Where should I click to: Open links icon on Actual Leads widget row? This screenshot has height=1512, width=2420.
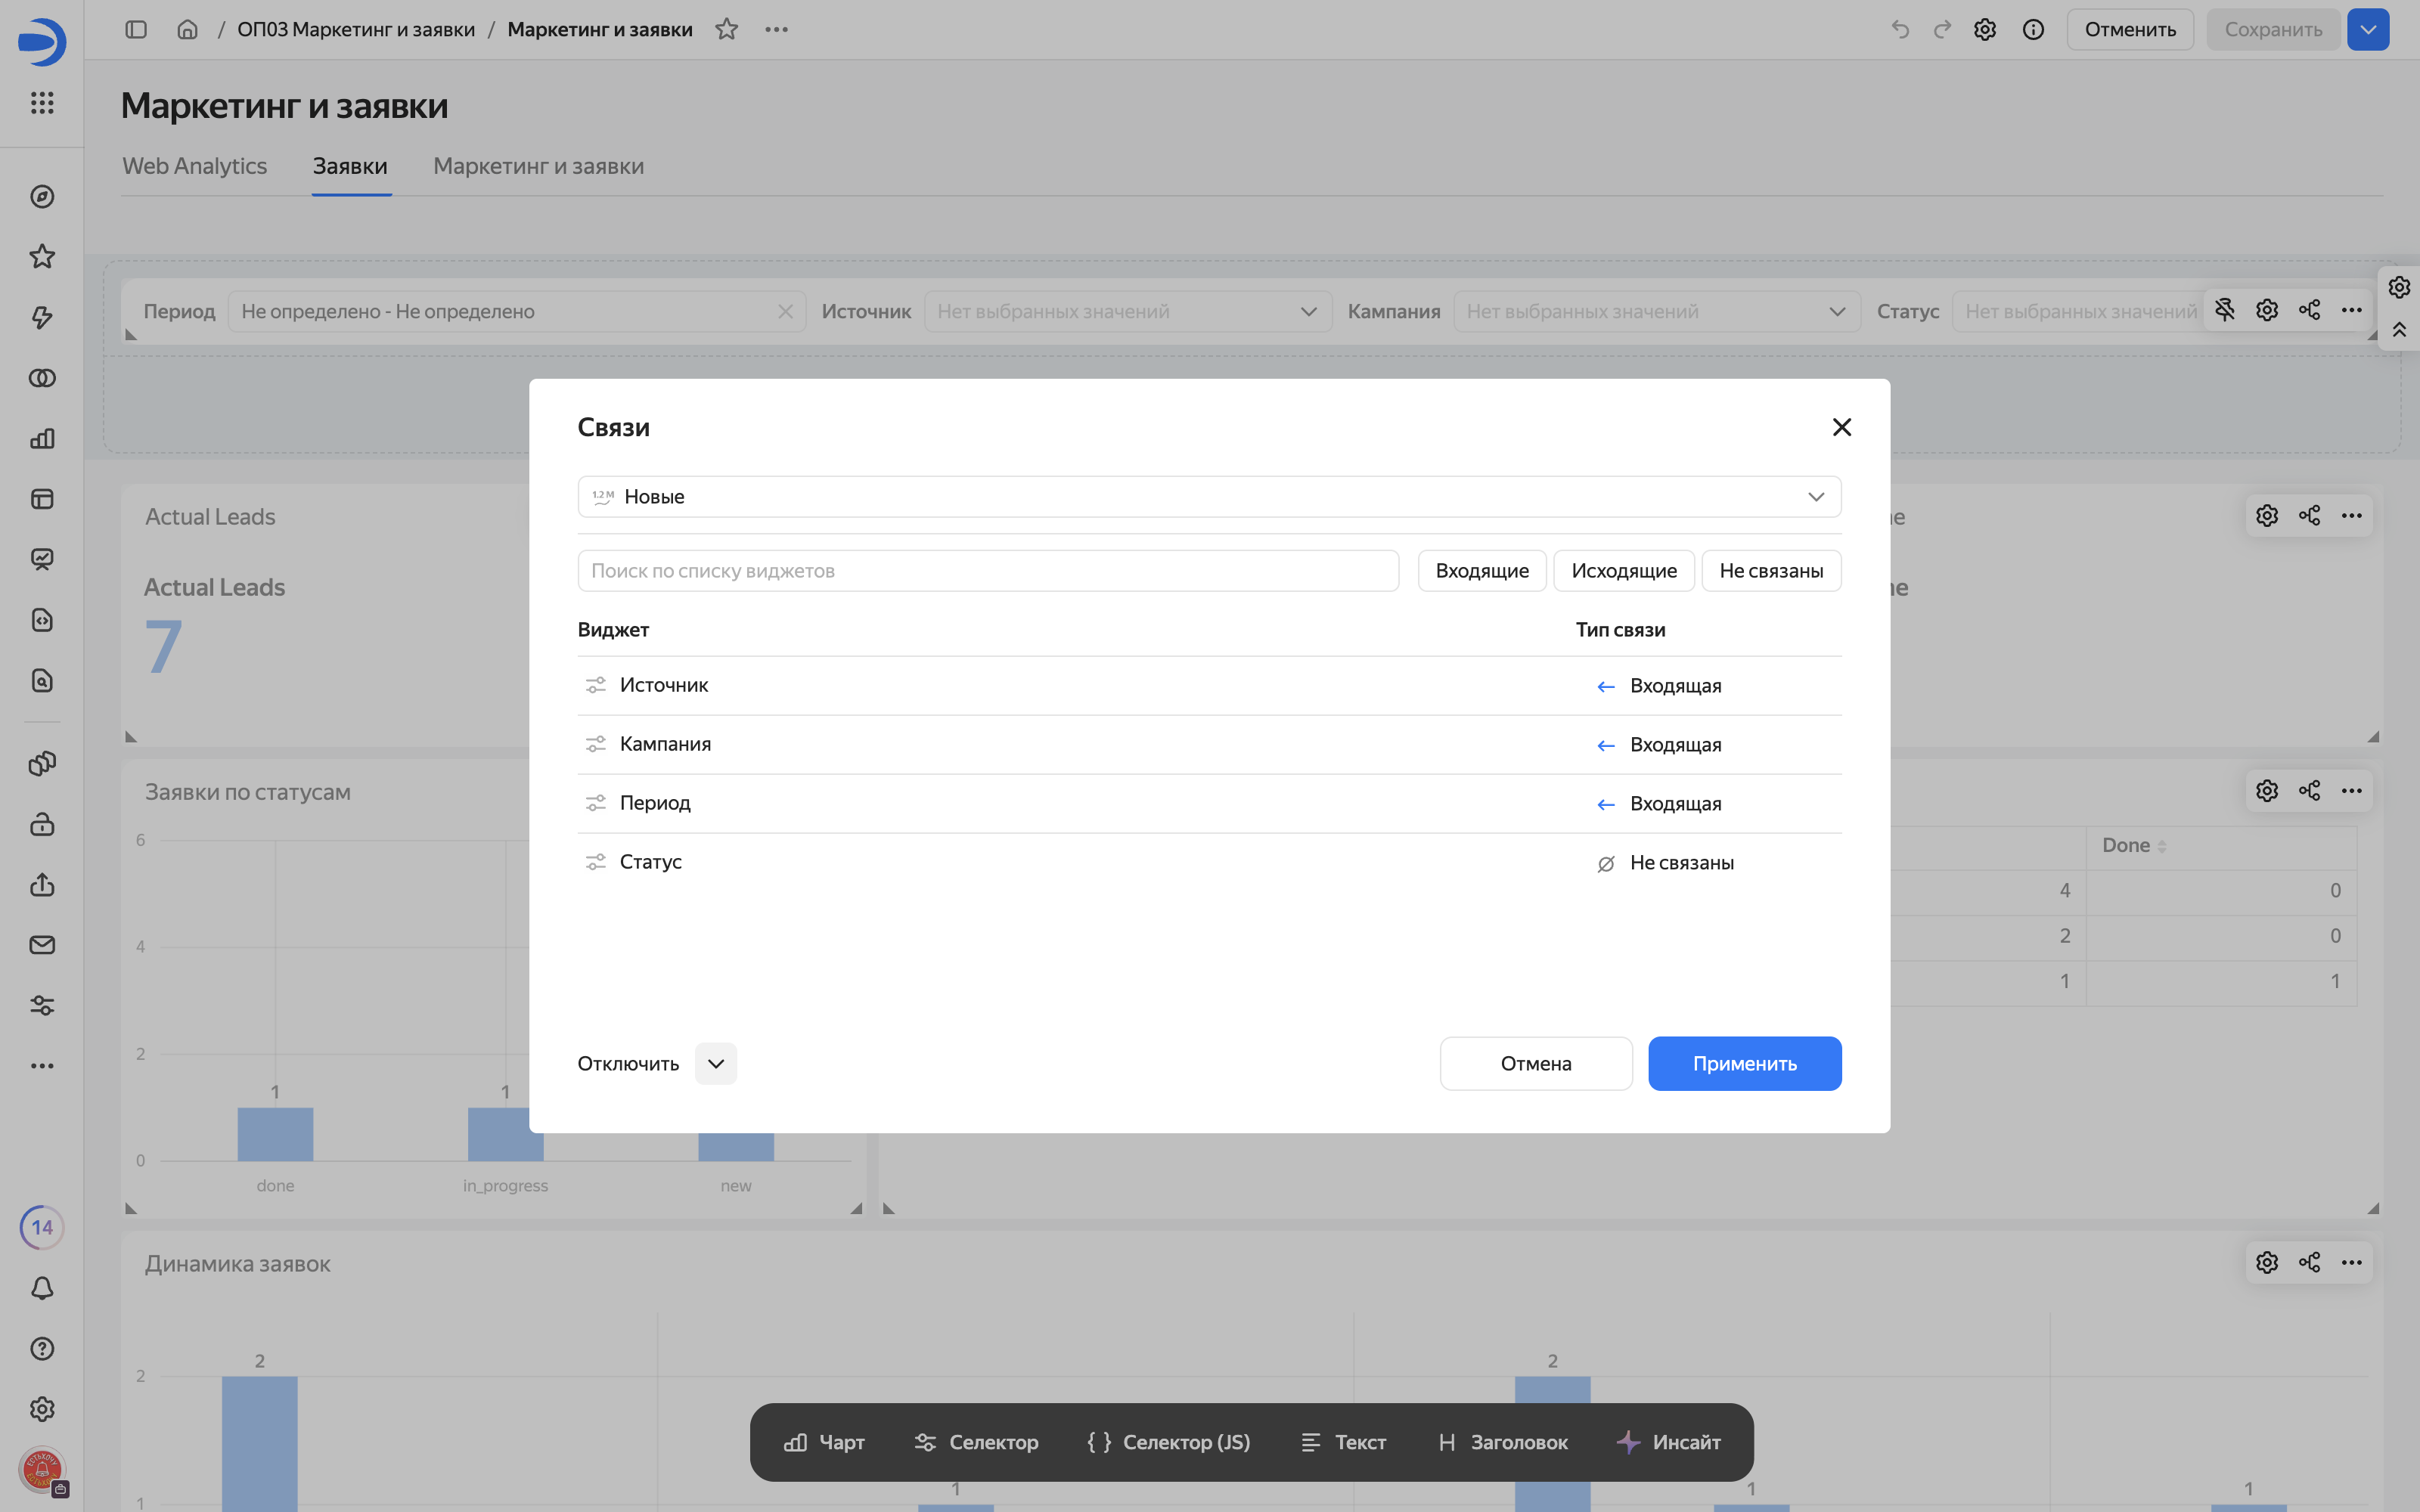pos(2309,516)
